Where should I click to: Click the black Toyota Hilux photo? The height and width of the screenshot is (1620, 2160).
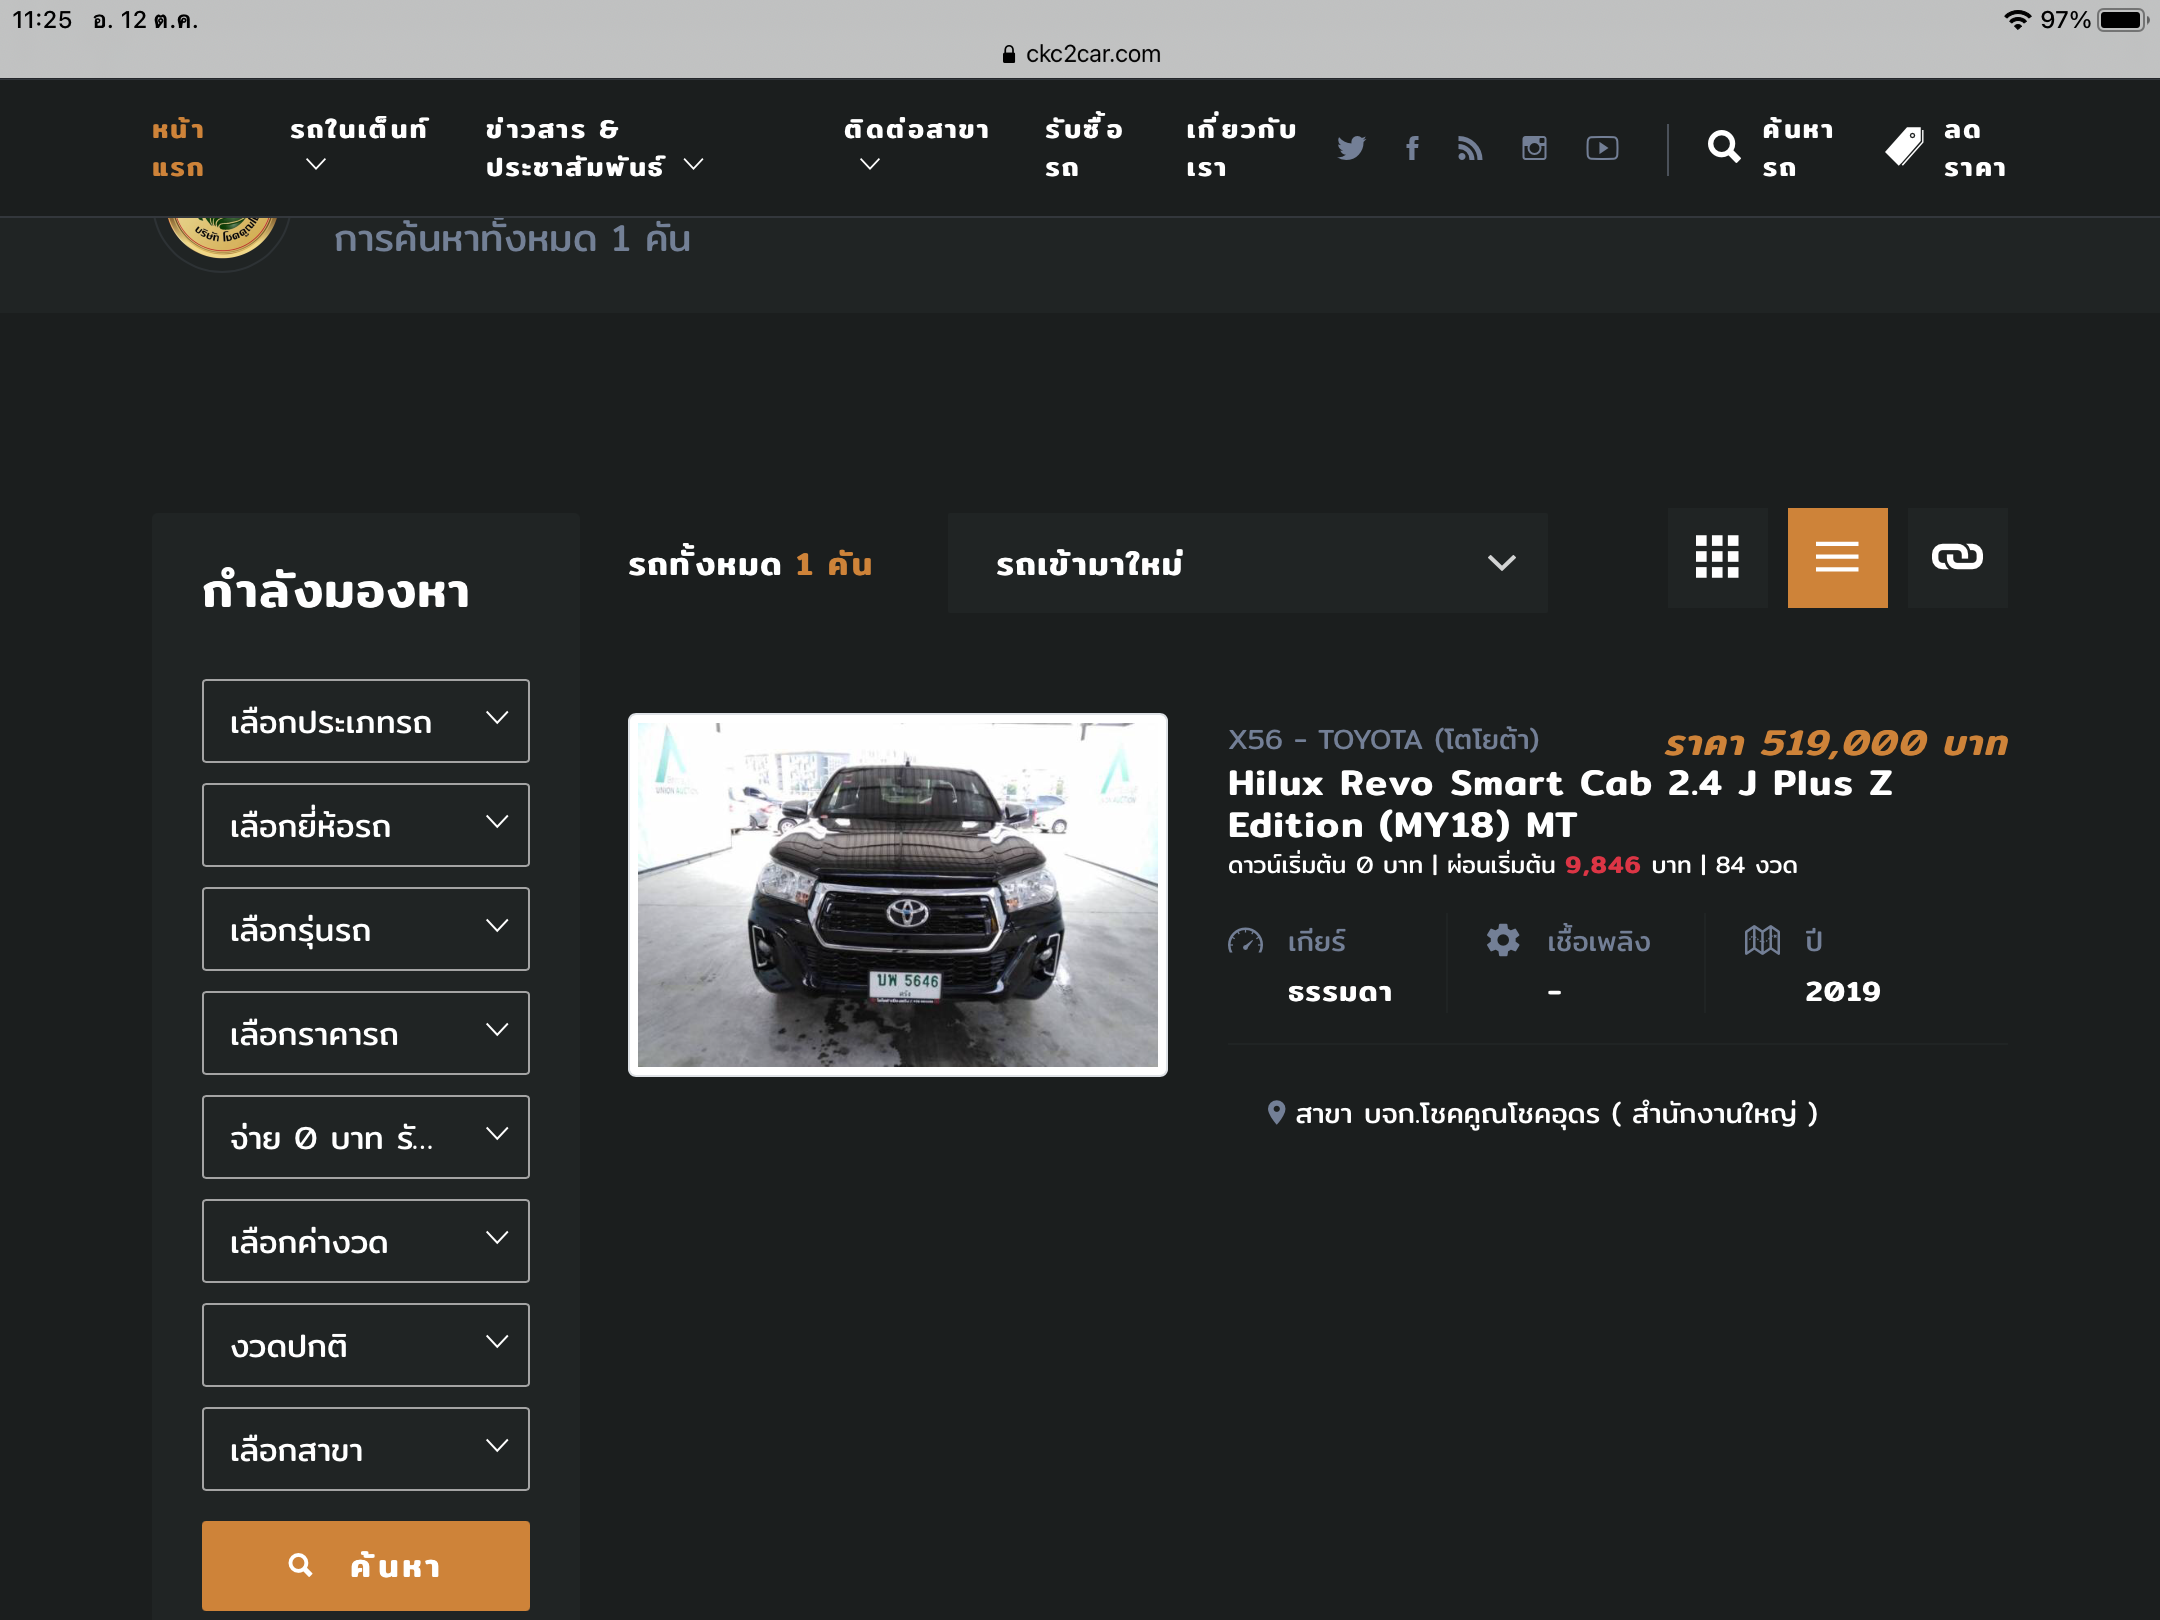897,894
